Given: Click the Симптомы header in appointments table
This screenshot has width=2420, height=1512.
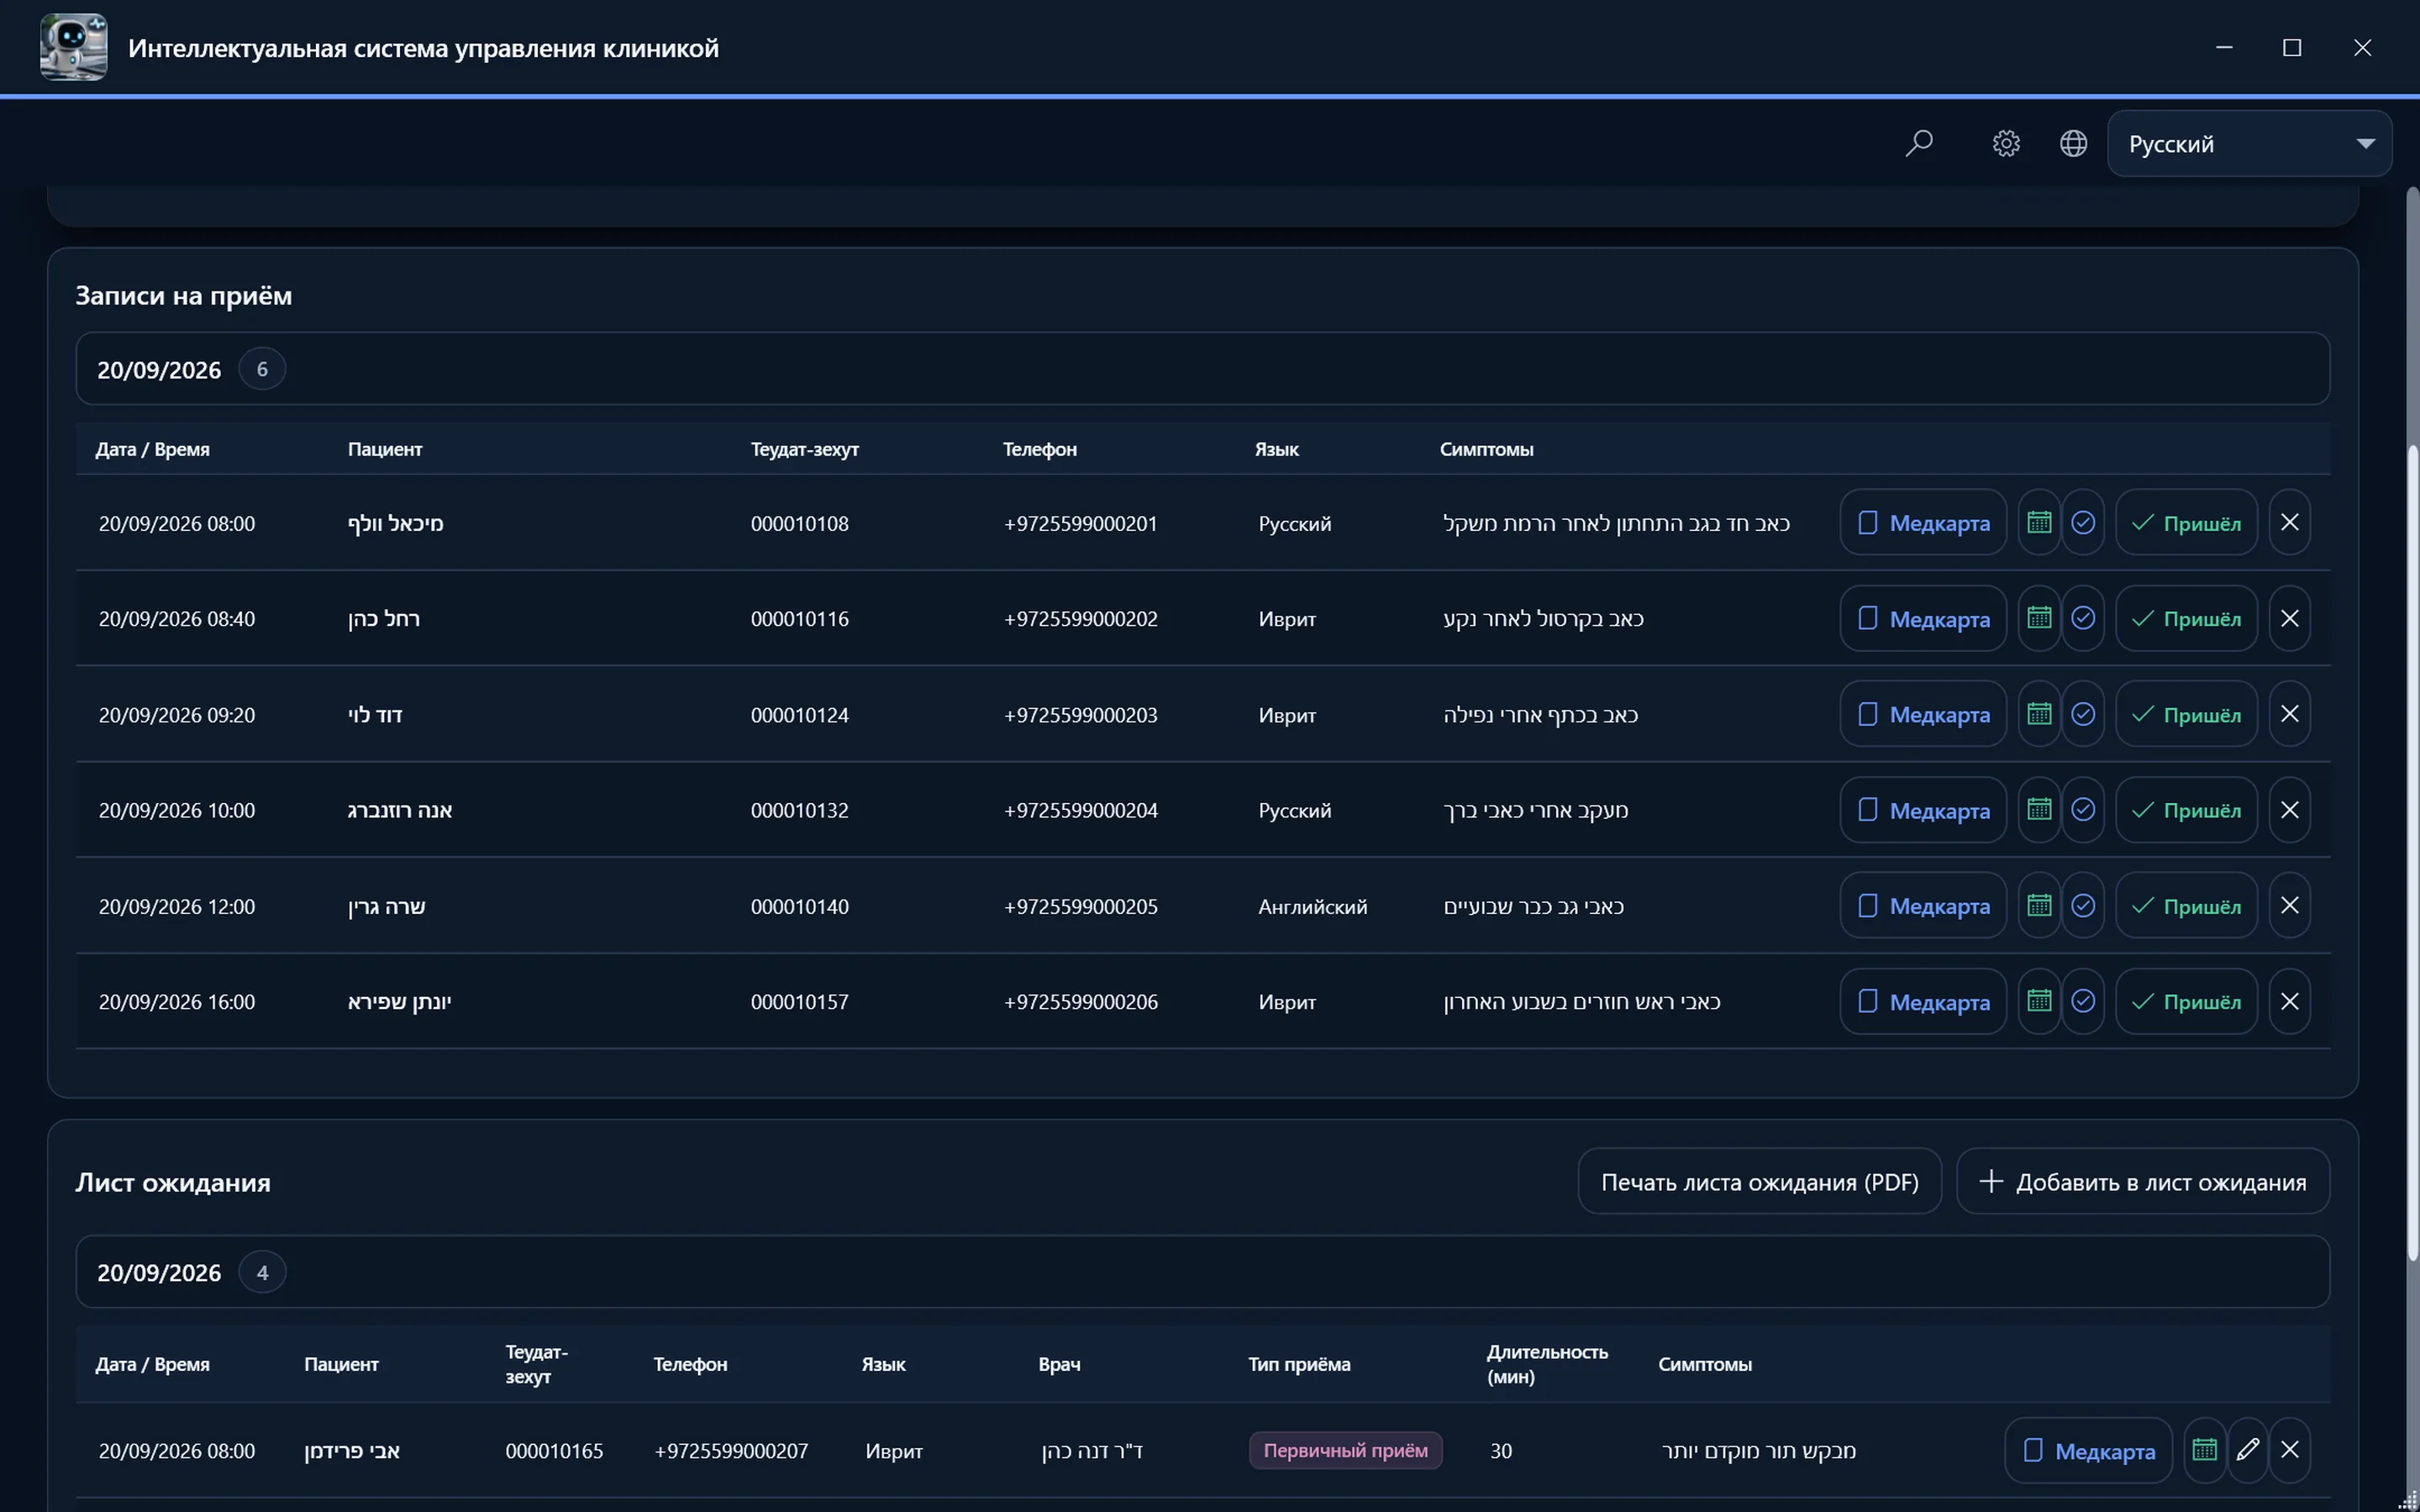Looking at the screenshot, I should (x=1486, y=449).
